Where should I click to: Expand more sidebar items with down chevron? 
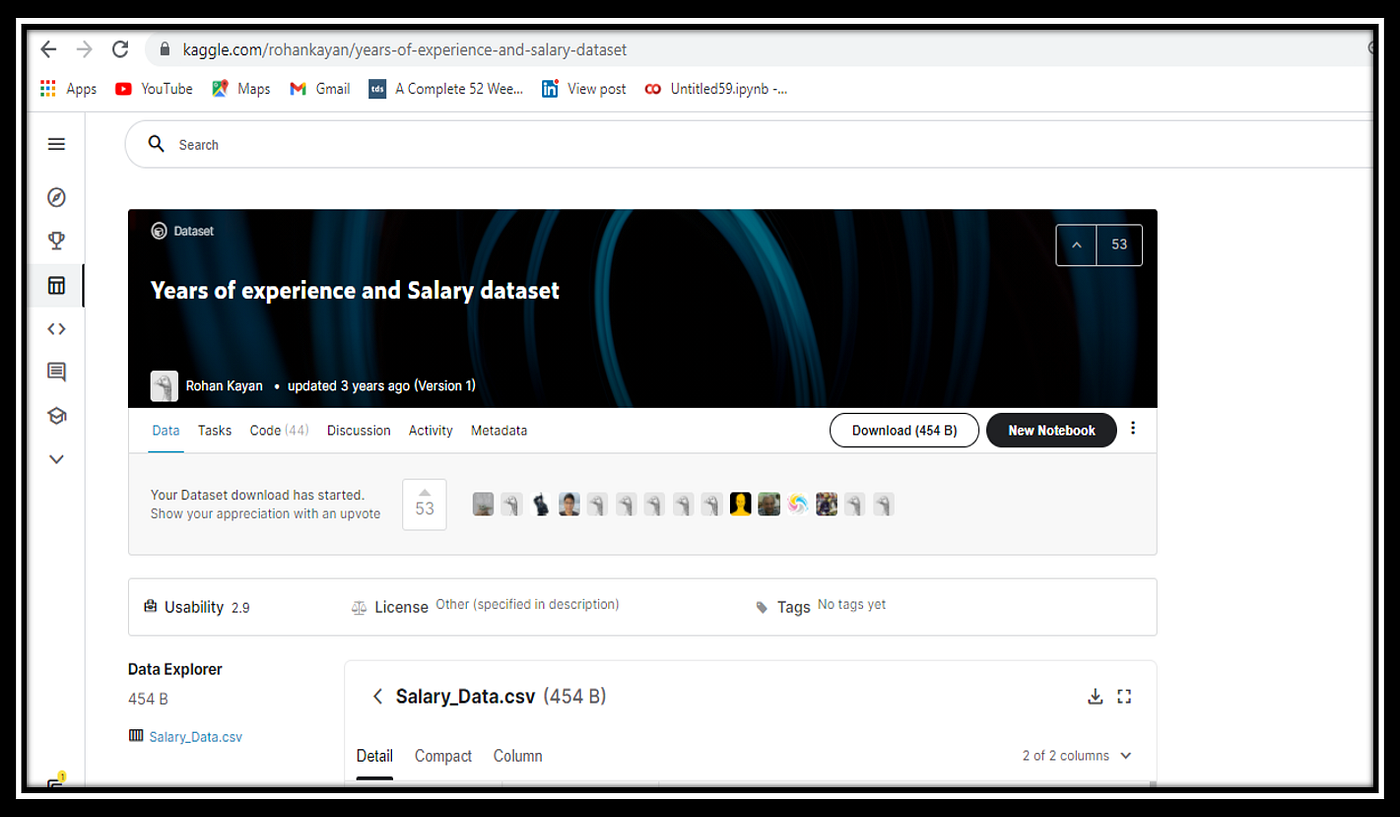[x=57, y=459]
